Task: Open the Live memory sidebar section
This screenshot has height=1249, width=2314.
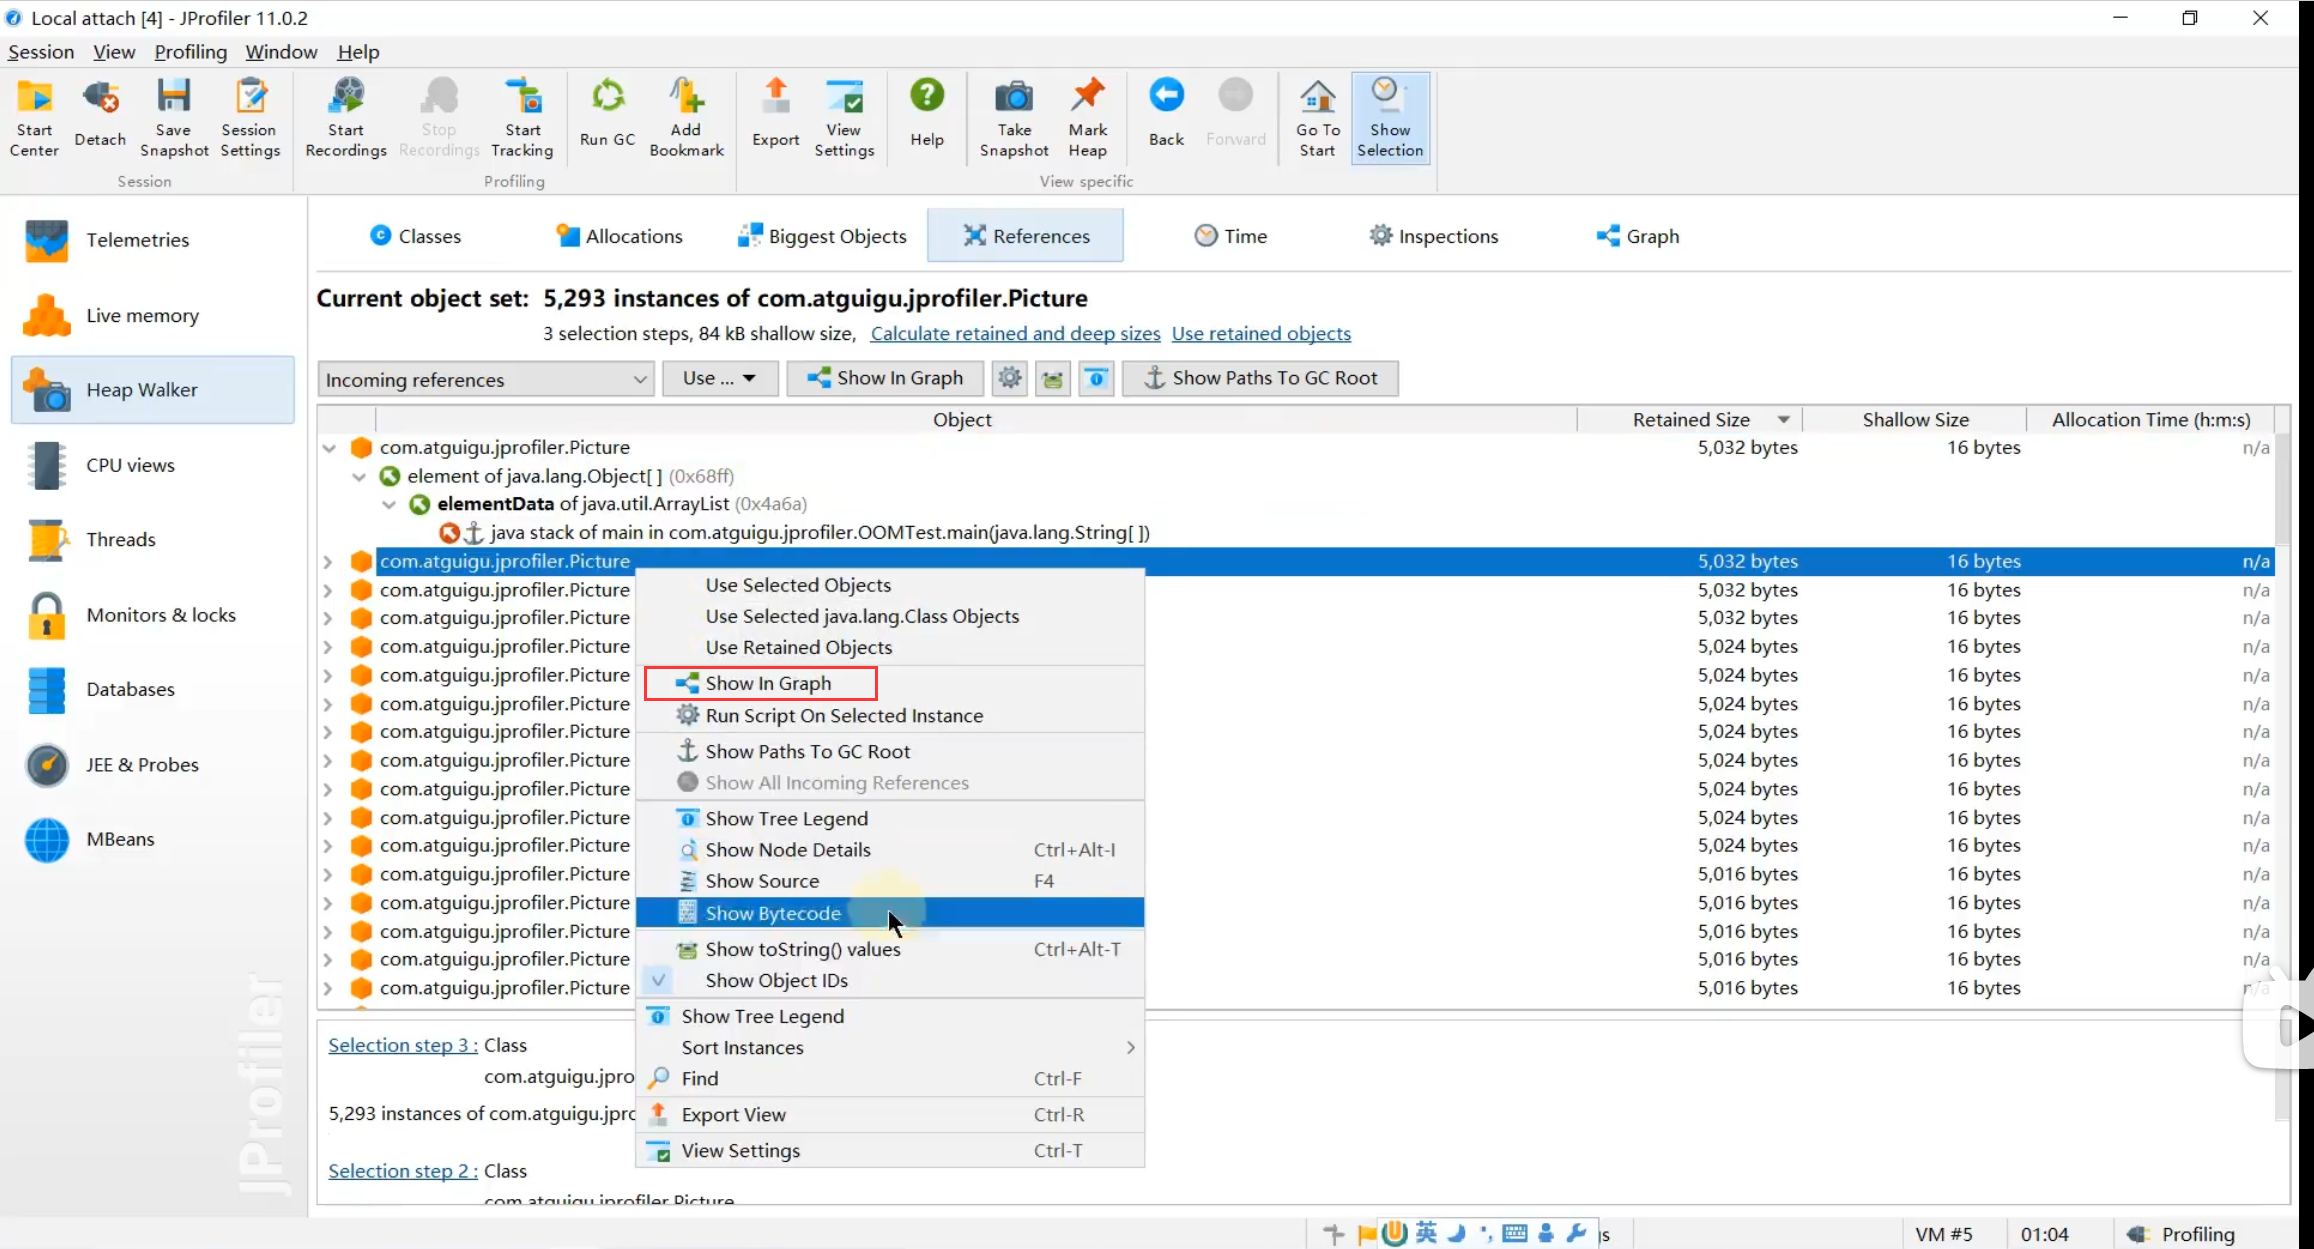Action: tap(152, 315)
